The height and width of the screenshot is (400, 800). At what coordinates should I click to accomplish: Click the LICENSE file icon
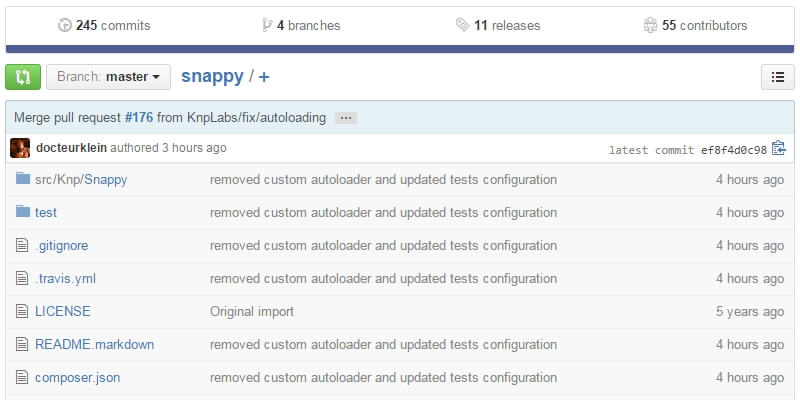[x=23, y=312]
